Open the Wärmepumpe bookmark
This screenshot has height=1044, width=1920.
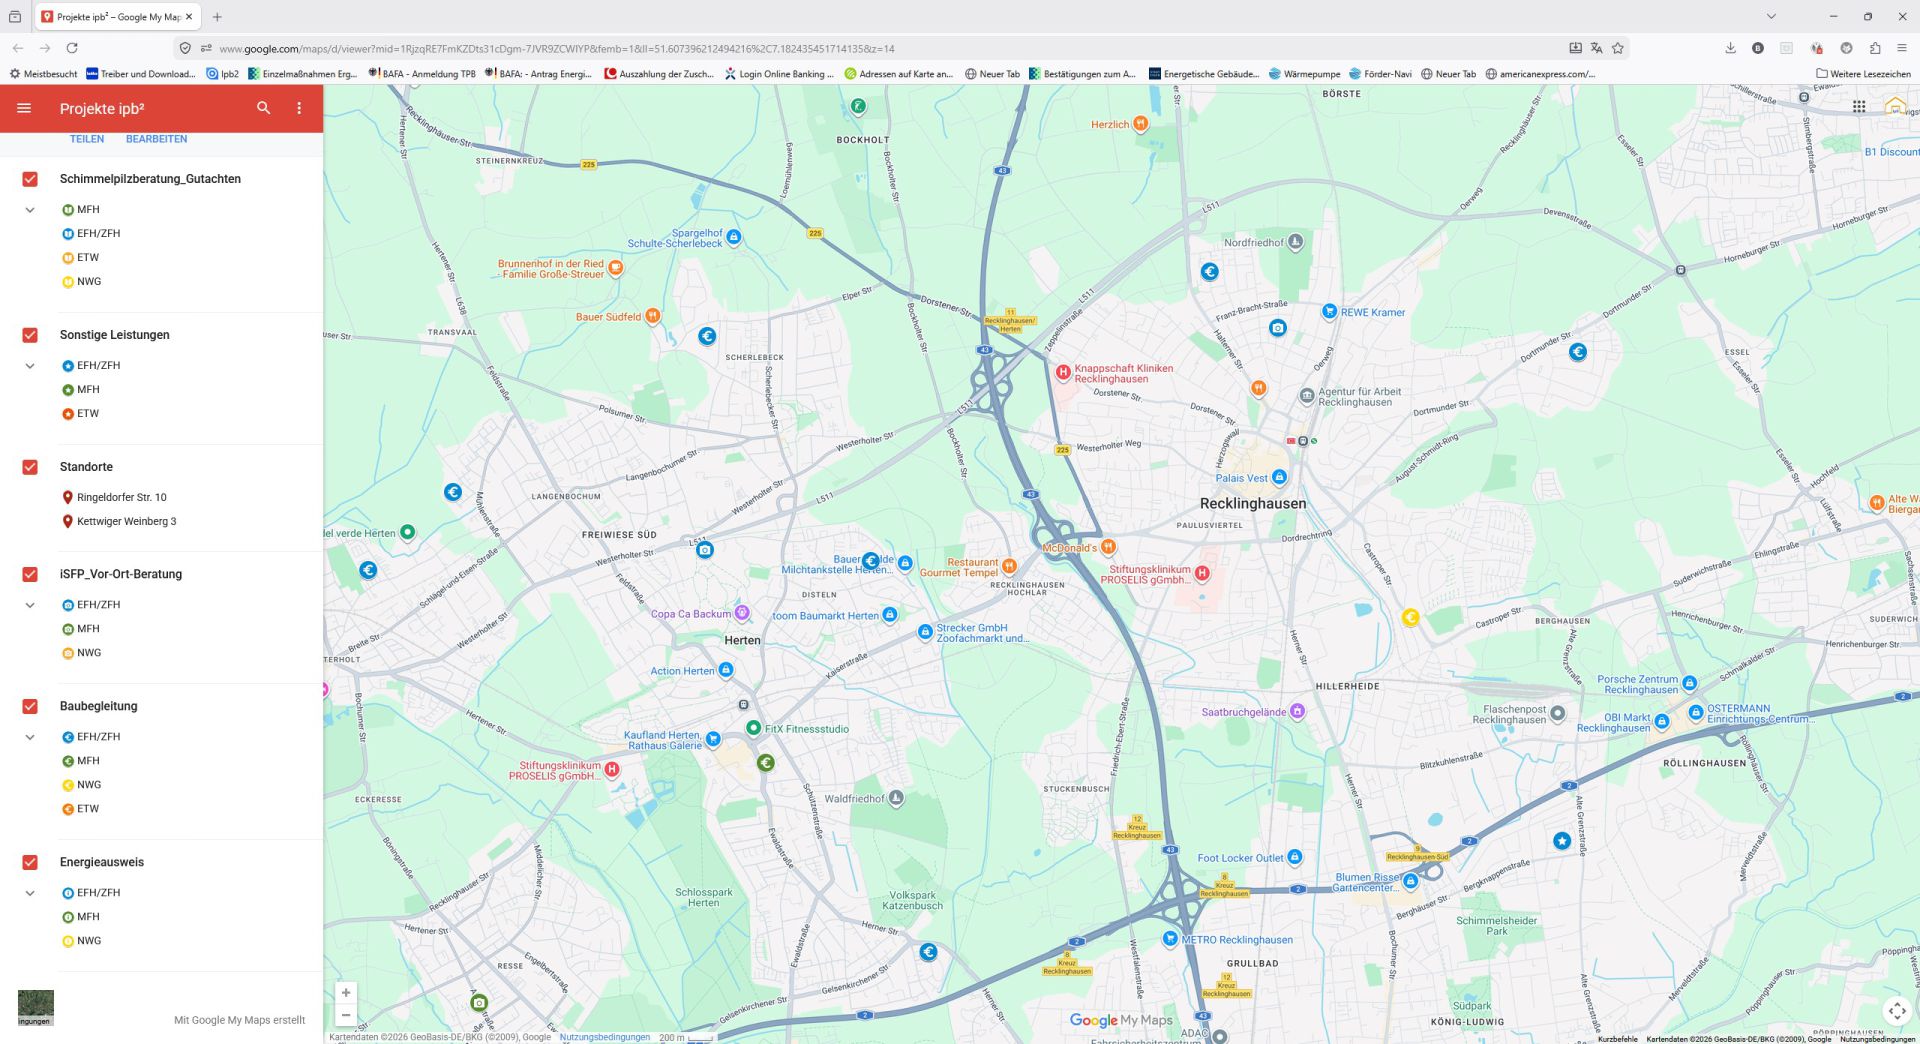click(x=1304, y=74)
